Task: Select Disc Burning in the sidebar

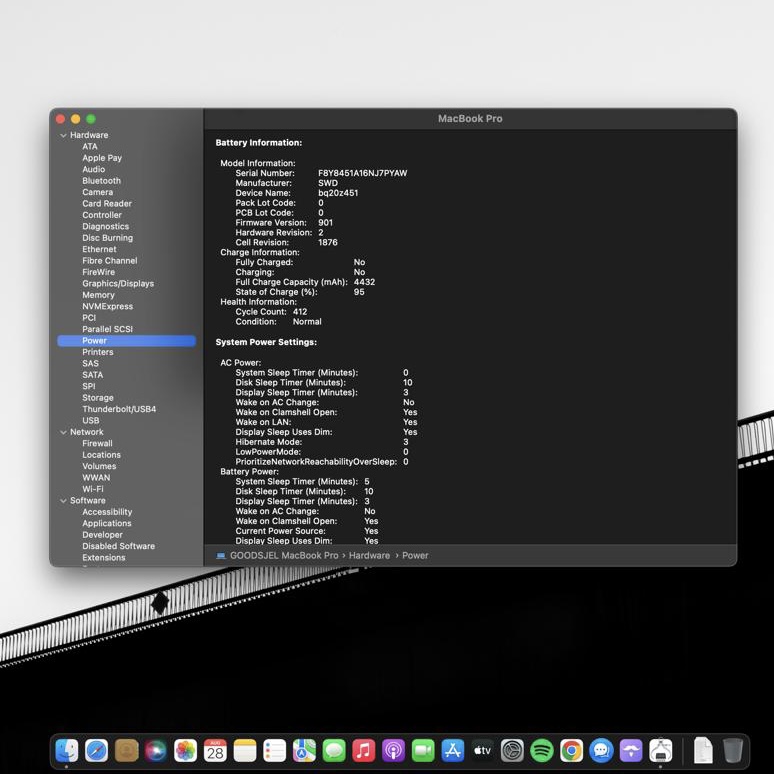Action: click(108, 238)
